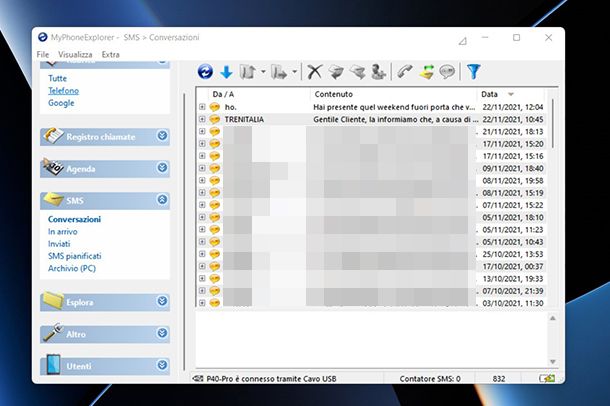Click the battery icon in status bar
610x406 pixels.
pyautogui.click(x=547, y=378)
